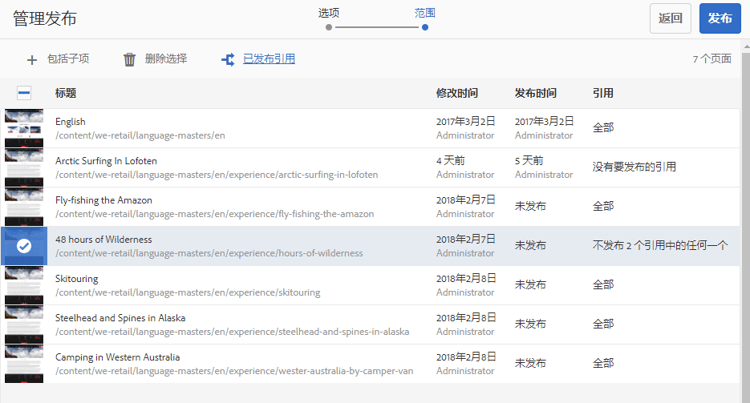Click the Skitouring title text
Viewport: 750px width, 403px height.
[x=77, y=279]
